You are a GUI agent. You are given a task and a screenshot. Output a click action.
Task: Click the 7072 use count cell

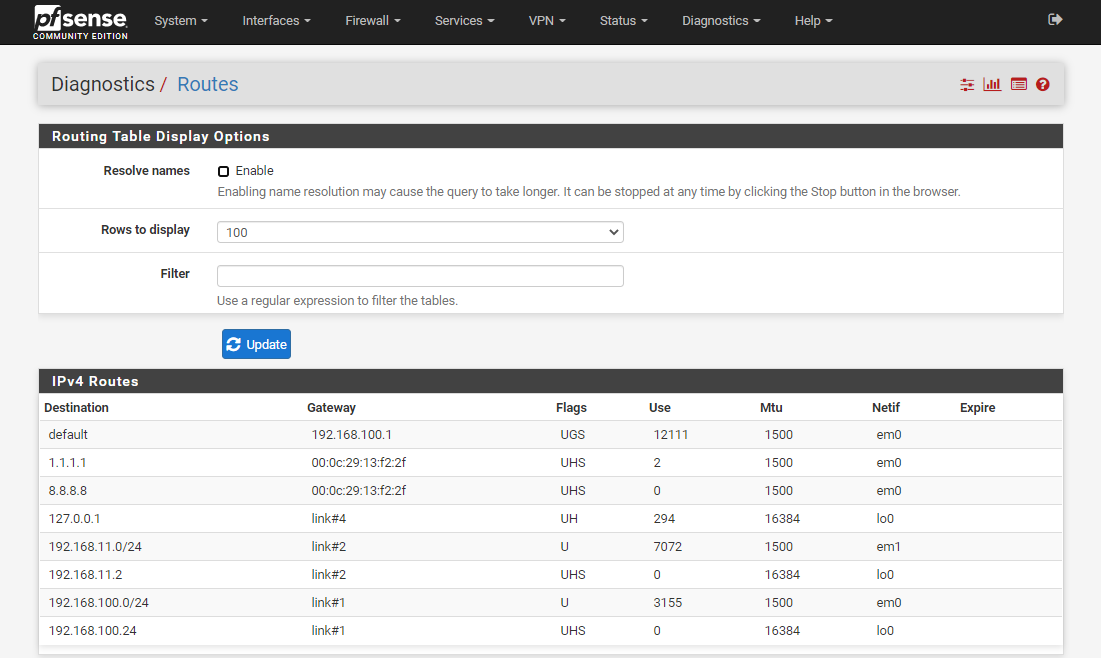tap(668, 547)
